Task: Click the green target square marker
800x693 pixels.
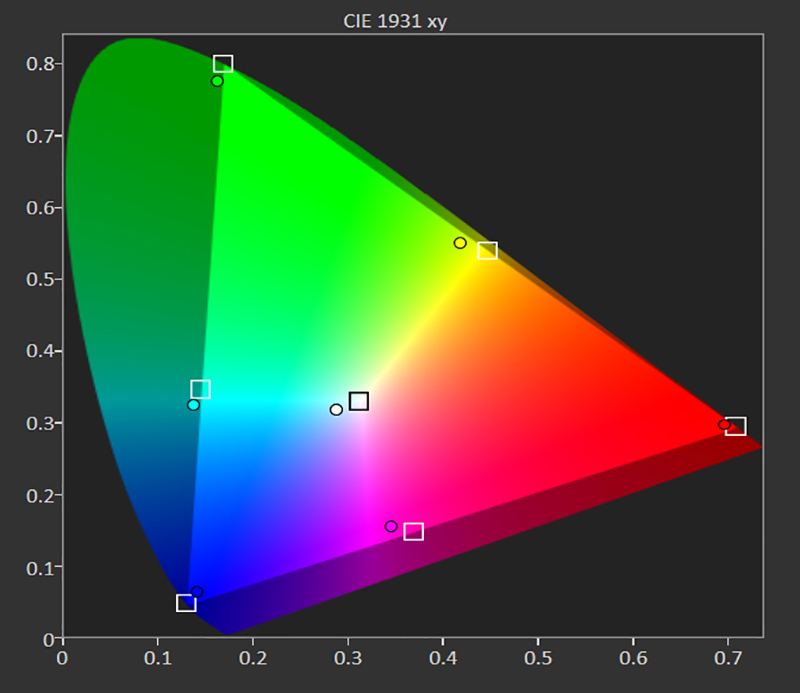Action: click(x=223, y=64)
